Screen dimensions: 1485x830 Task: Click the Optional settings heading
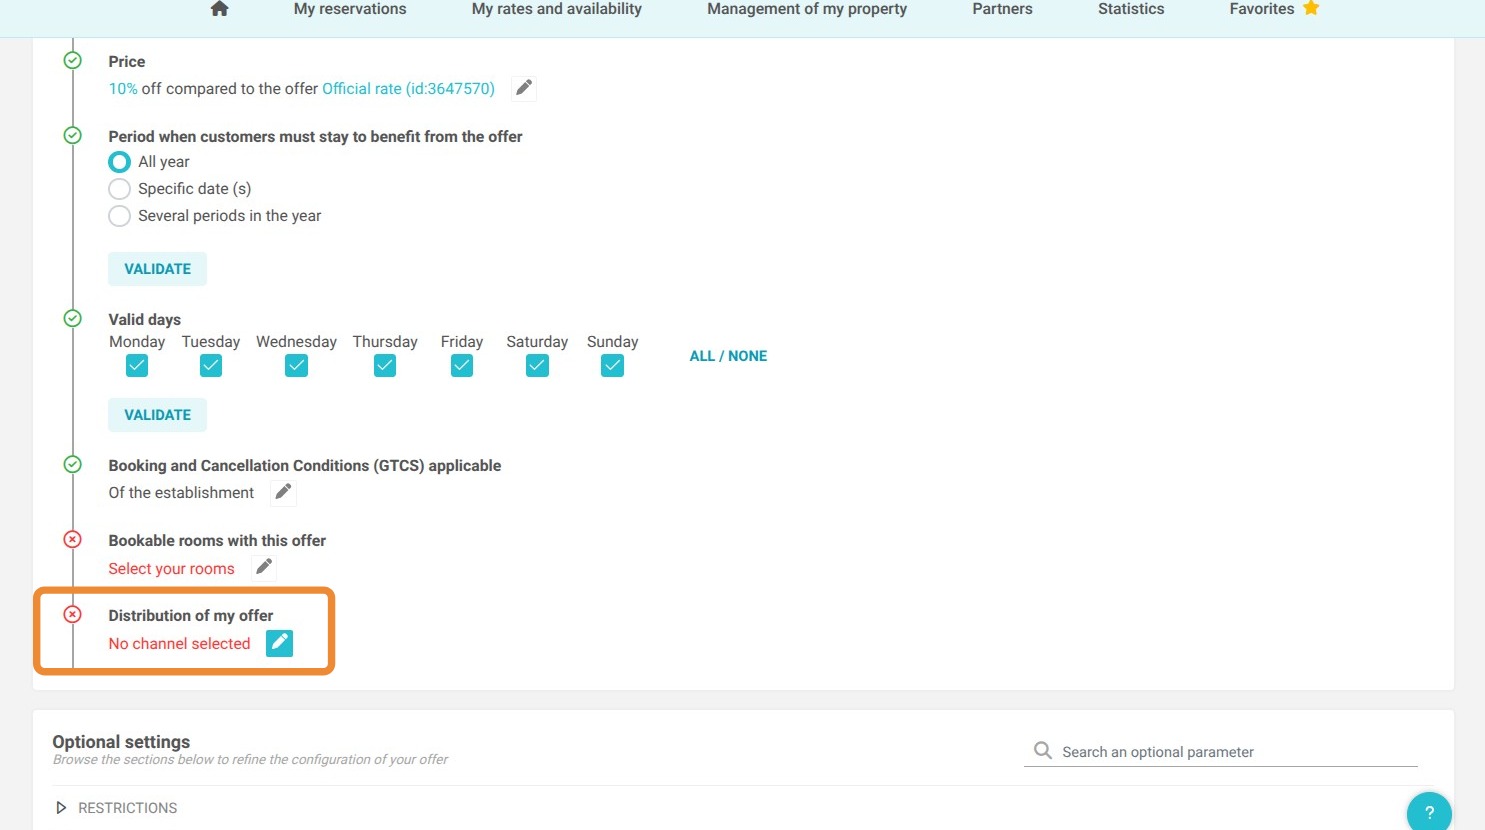pos(121,741)
